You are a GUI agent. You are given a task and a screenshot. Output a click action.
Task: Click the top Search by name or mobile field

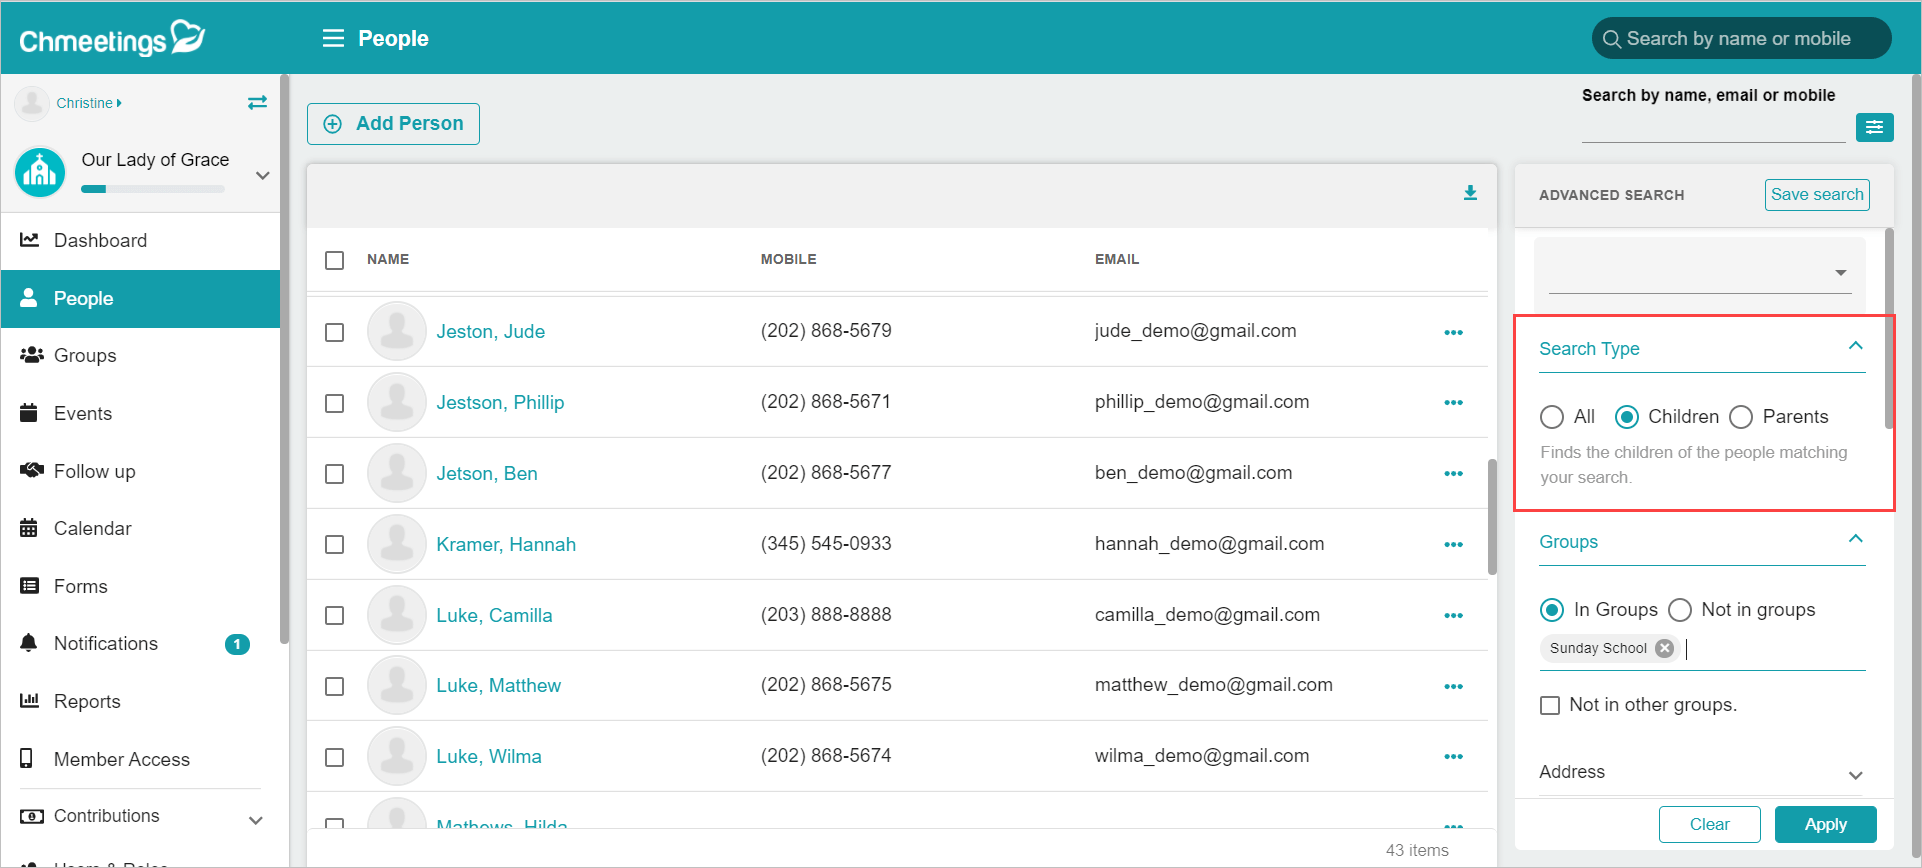1741,39
